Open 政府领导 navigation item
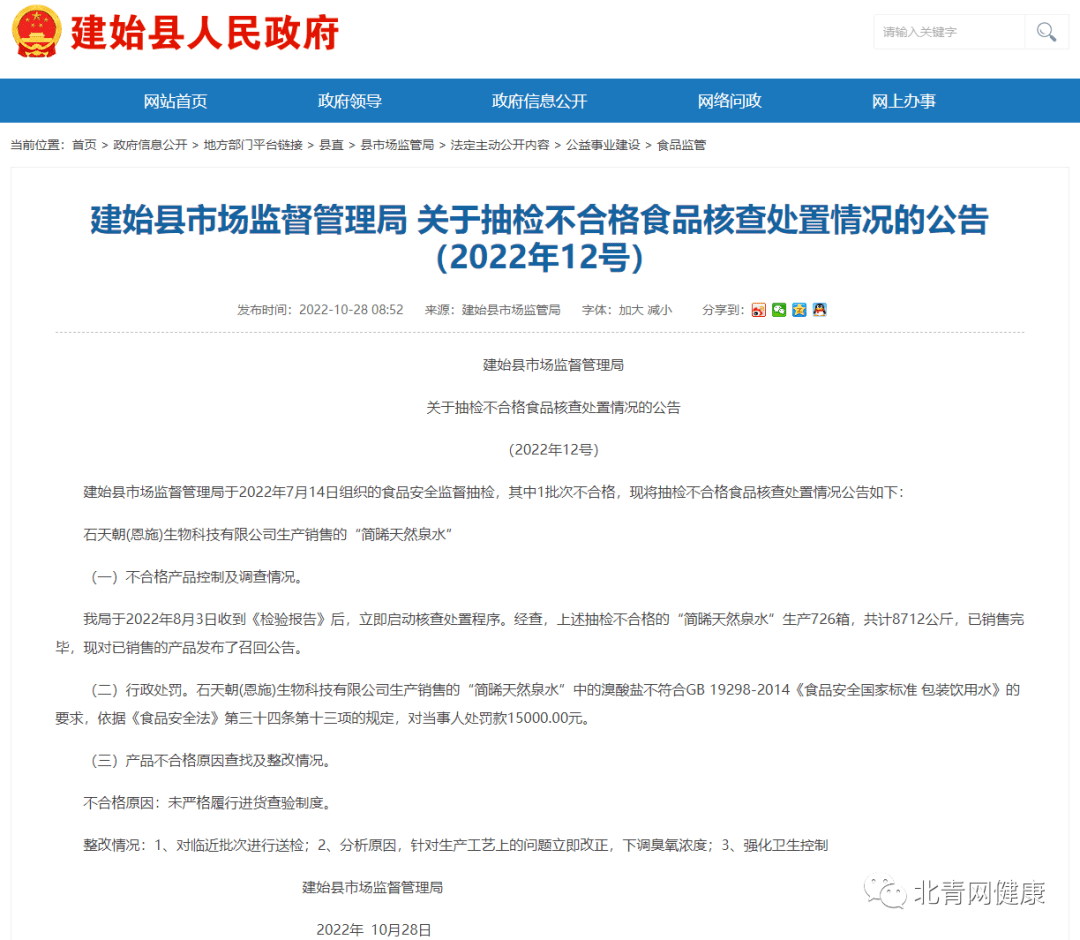Image resolution: width=1080 pixels, height=940 pixels. (x=350, y=101)
